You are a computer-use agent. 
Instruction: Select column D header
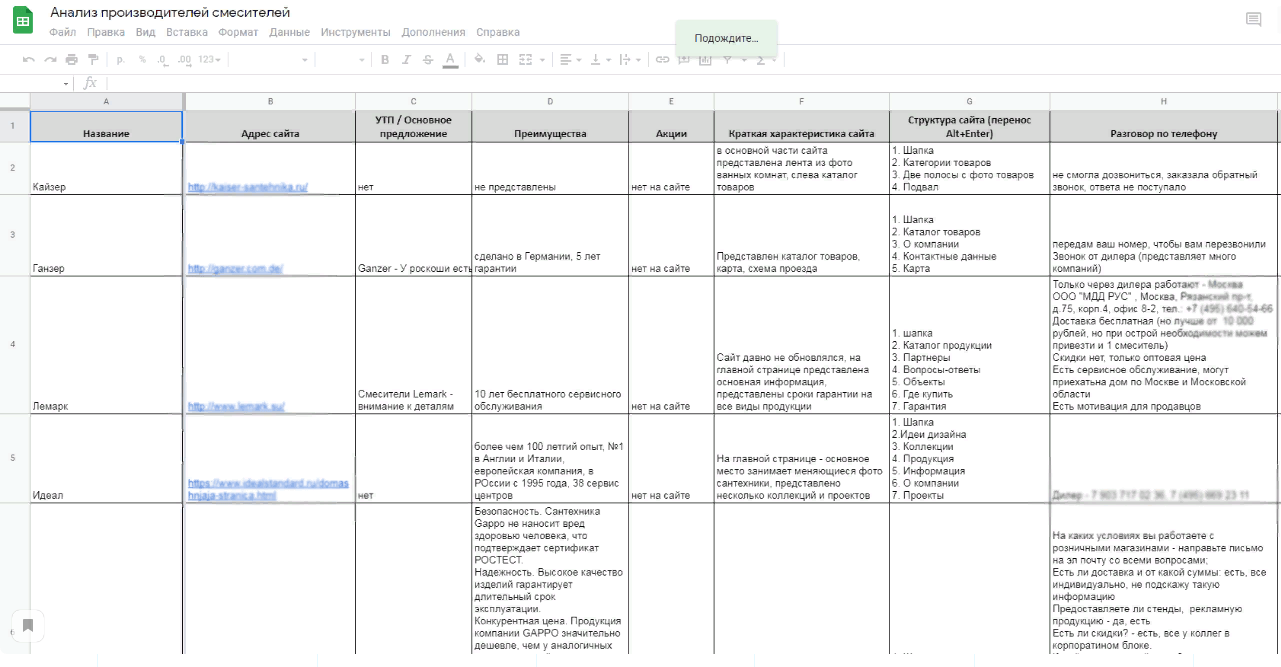pos(550,101)
